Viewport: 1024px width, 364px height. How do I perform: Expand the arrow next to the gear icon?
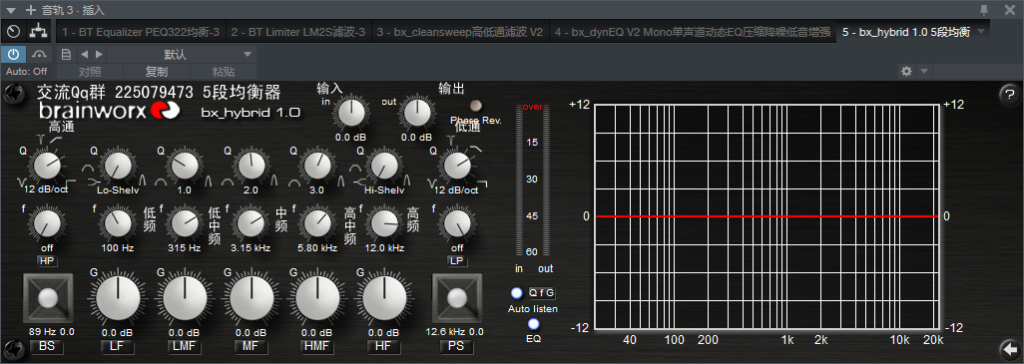tap(923, 71)
